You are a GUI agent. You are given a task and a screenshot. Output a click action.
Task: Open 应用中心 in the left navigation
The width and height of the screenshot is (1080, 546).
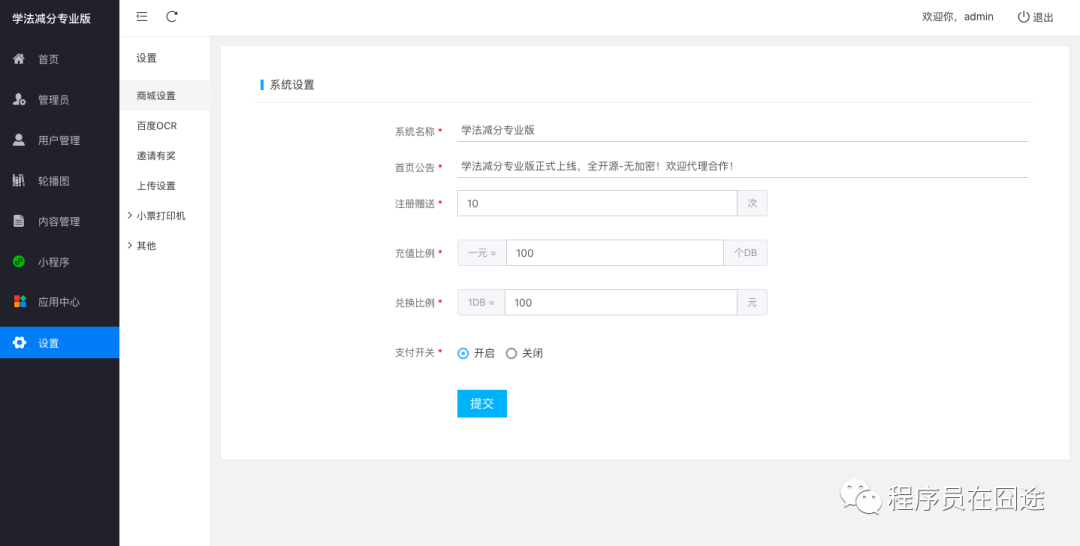[59, 302]
